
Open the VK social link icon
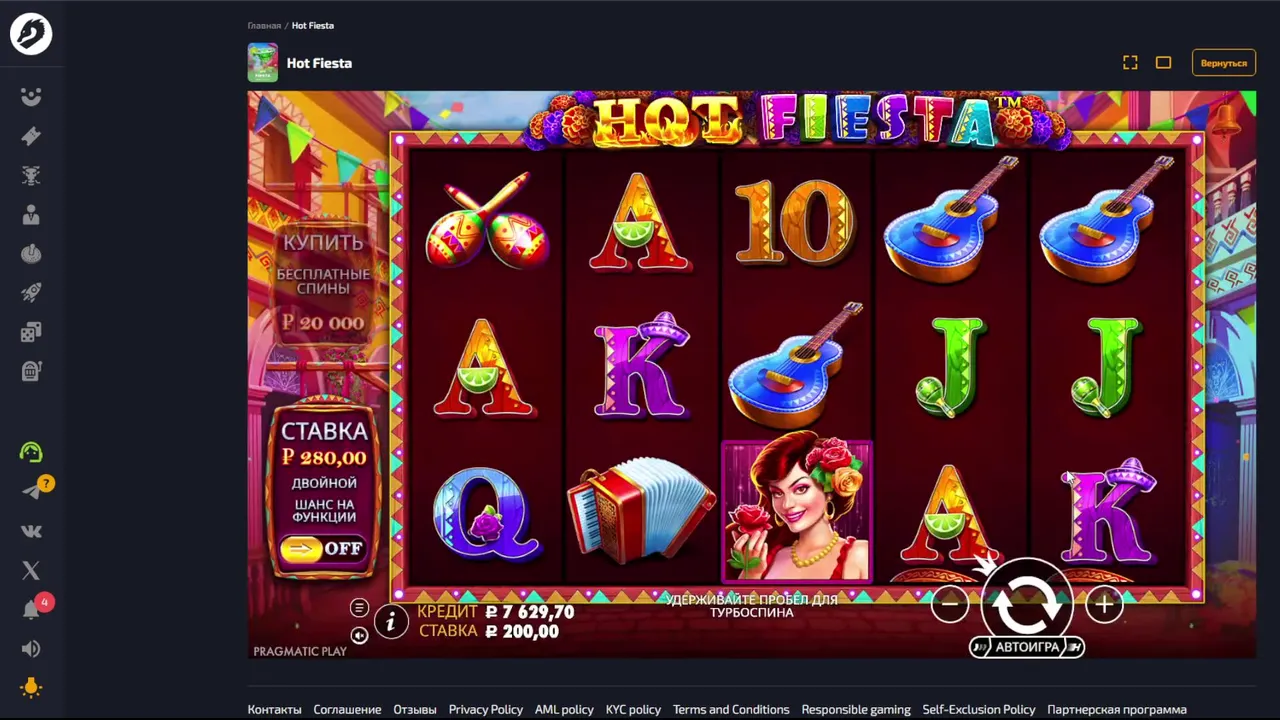(x=31, y=531)
